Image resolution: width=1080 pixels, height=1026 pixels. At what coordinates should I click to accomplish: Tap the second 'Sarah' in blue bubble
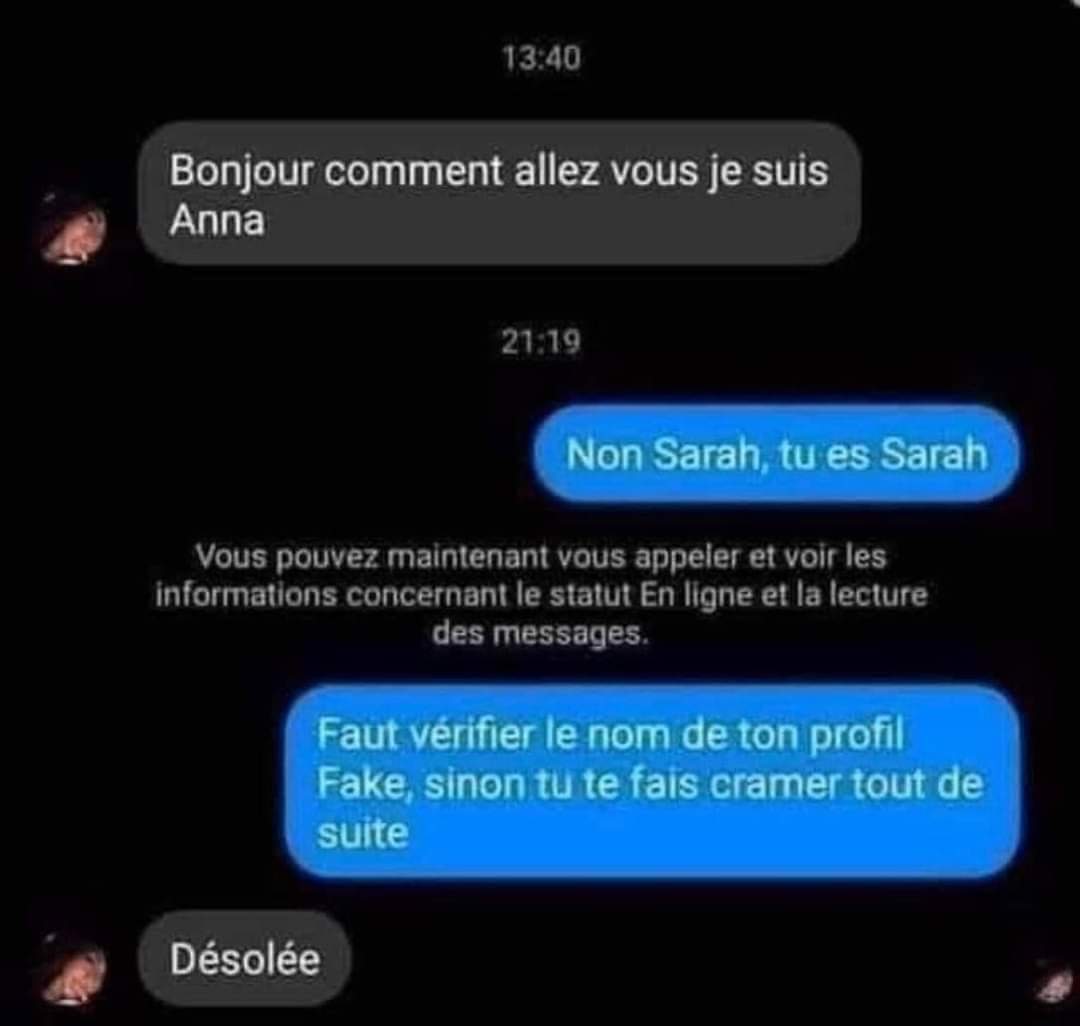tap(934, 454)
